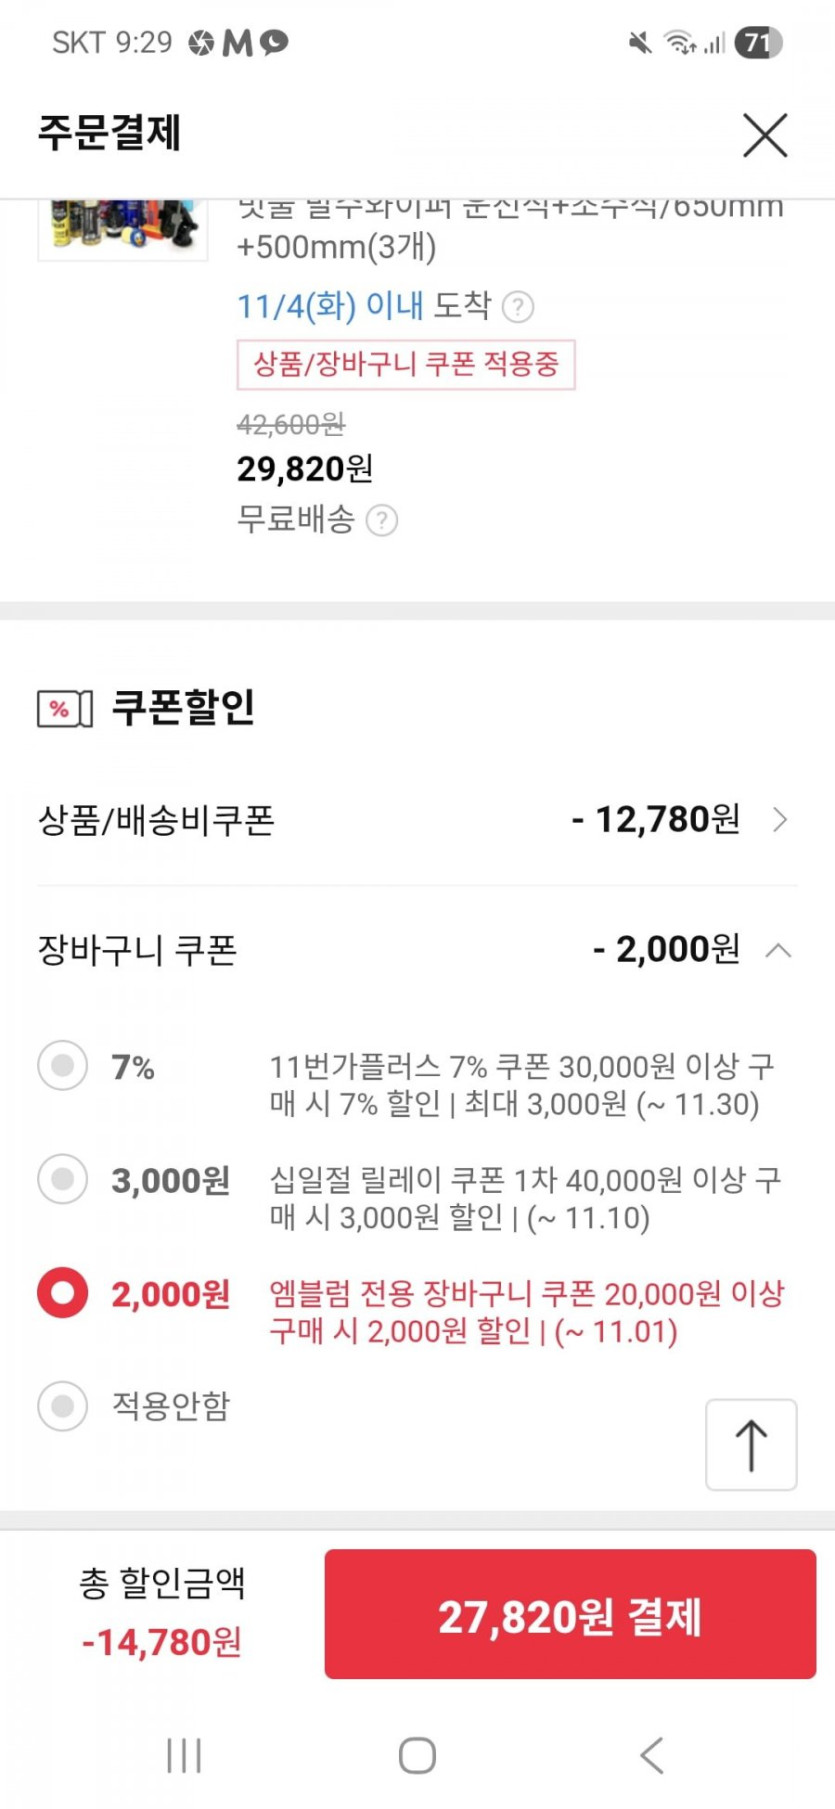Tap the mute icon in status bar
This screenshot has height=1809, width=835.
pos(640,42)
